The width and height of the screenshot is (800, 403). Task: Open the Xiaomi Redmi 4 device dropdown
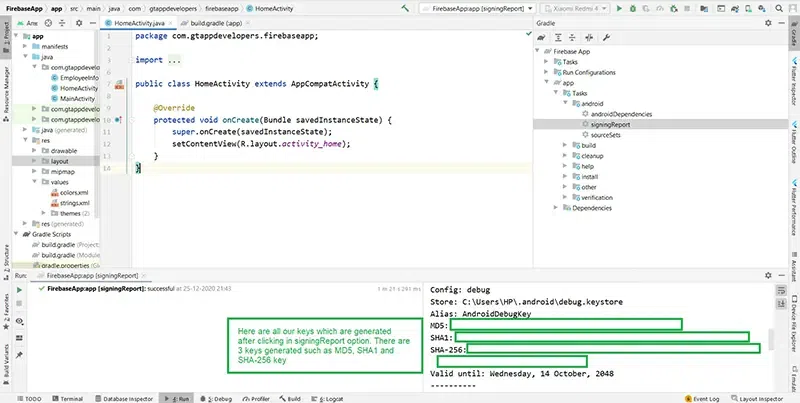pos(574,8)
